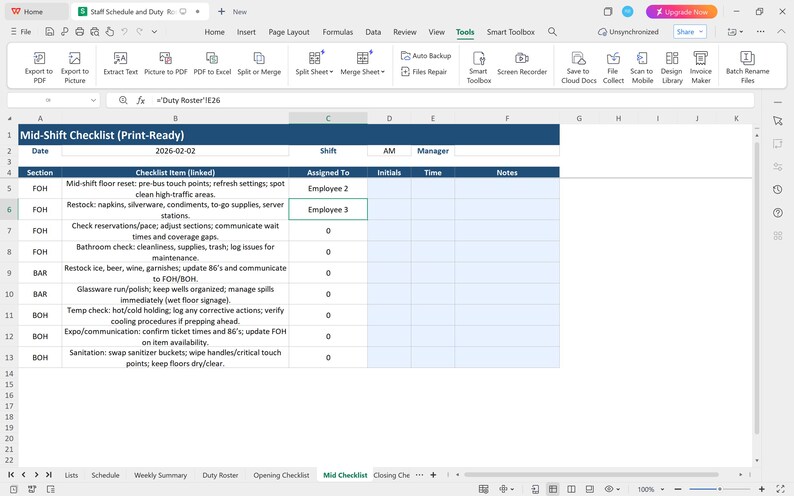Open the Name Box dropdown arrow

point(93,100)
